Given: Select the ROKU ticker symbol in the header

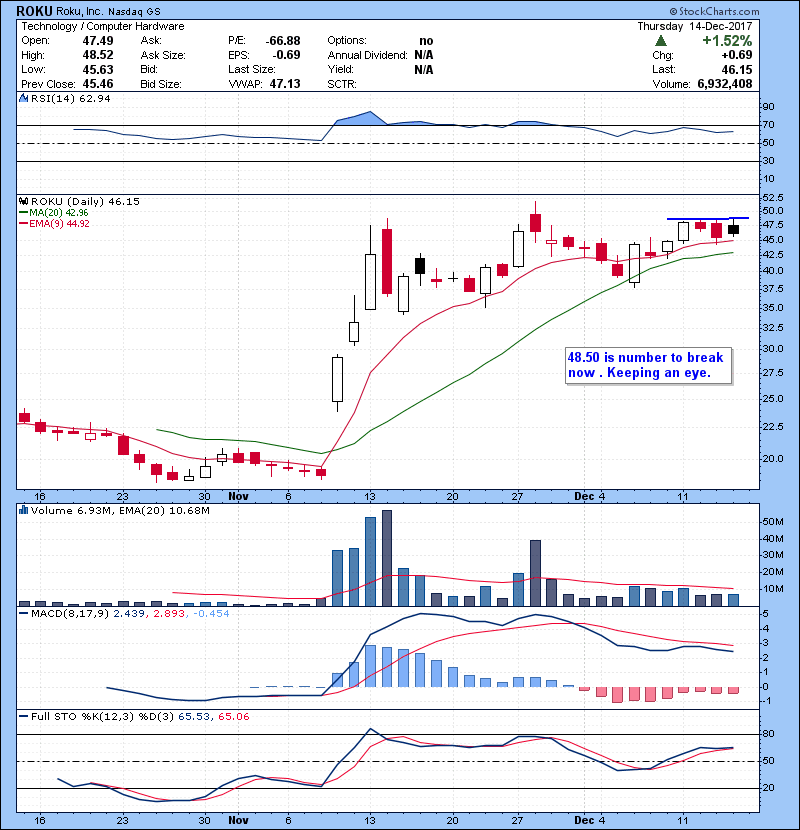Looking at the screenshot, I should point(34,11).
